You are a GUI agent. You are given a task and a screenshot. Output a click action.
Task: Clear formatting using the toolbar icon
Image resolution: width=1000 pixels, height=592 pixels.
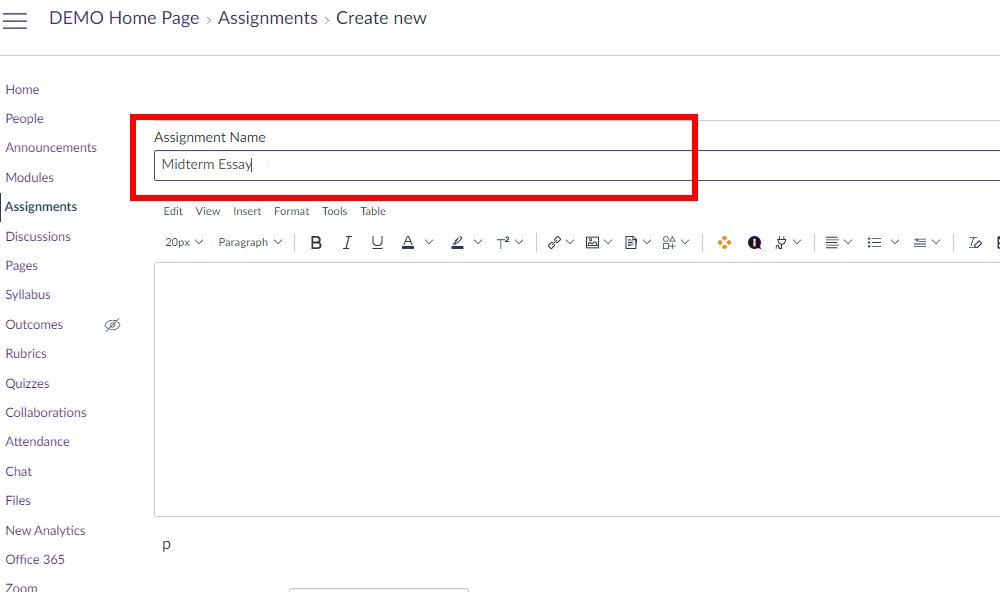tap(975, 242)
